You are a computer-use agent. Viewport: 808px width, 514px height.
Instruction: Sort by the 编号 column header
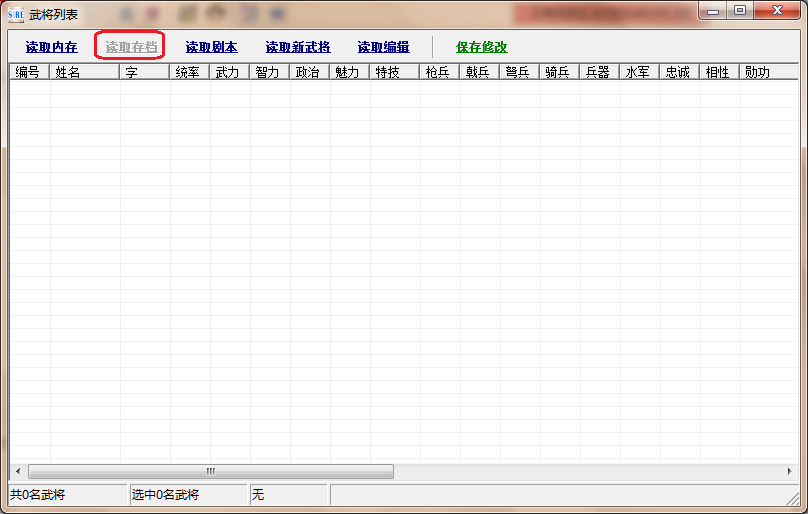(x=30, y=72)
